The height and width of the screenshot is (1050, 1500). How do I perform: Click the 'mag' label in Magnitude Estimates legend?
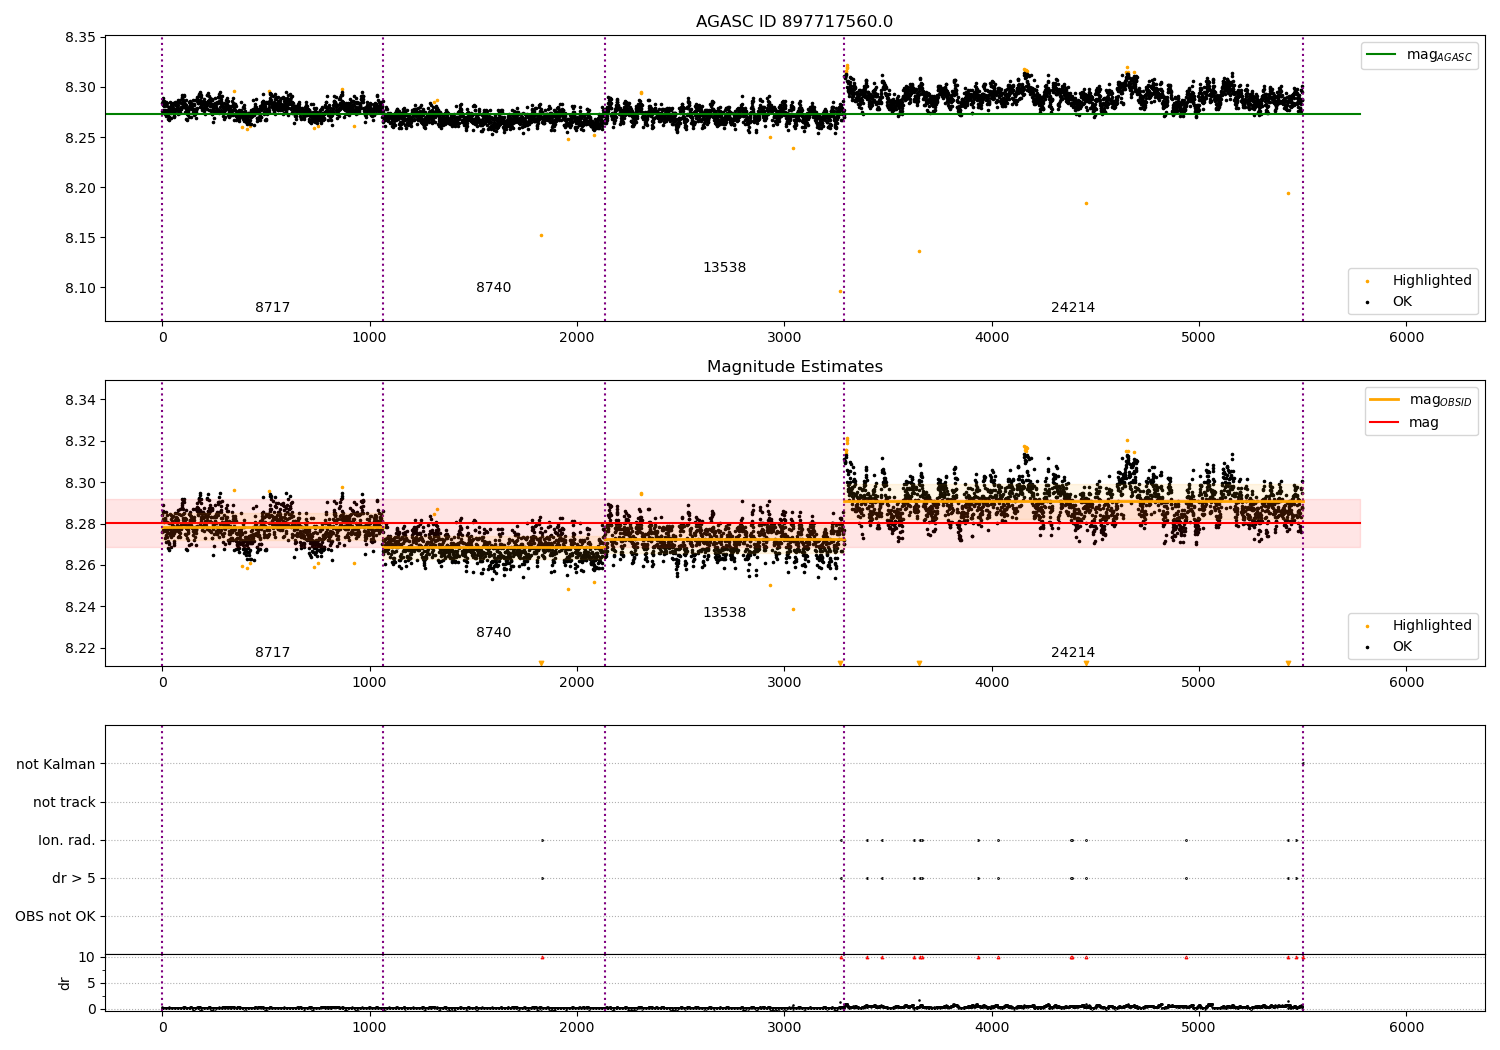point(1423,423)
